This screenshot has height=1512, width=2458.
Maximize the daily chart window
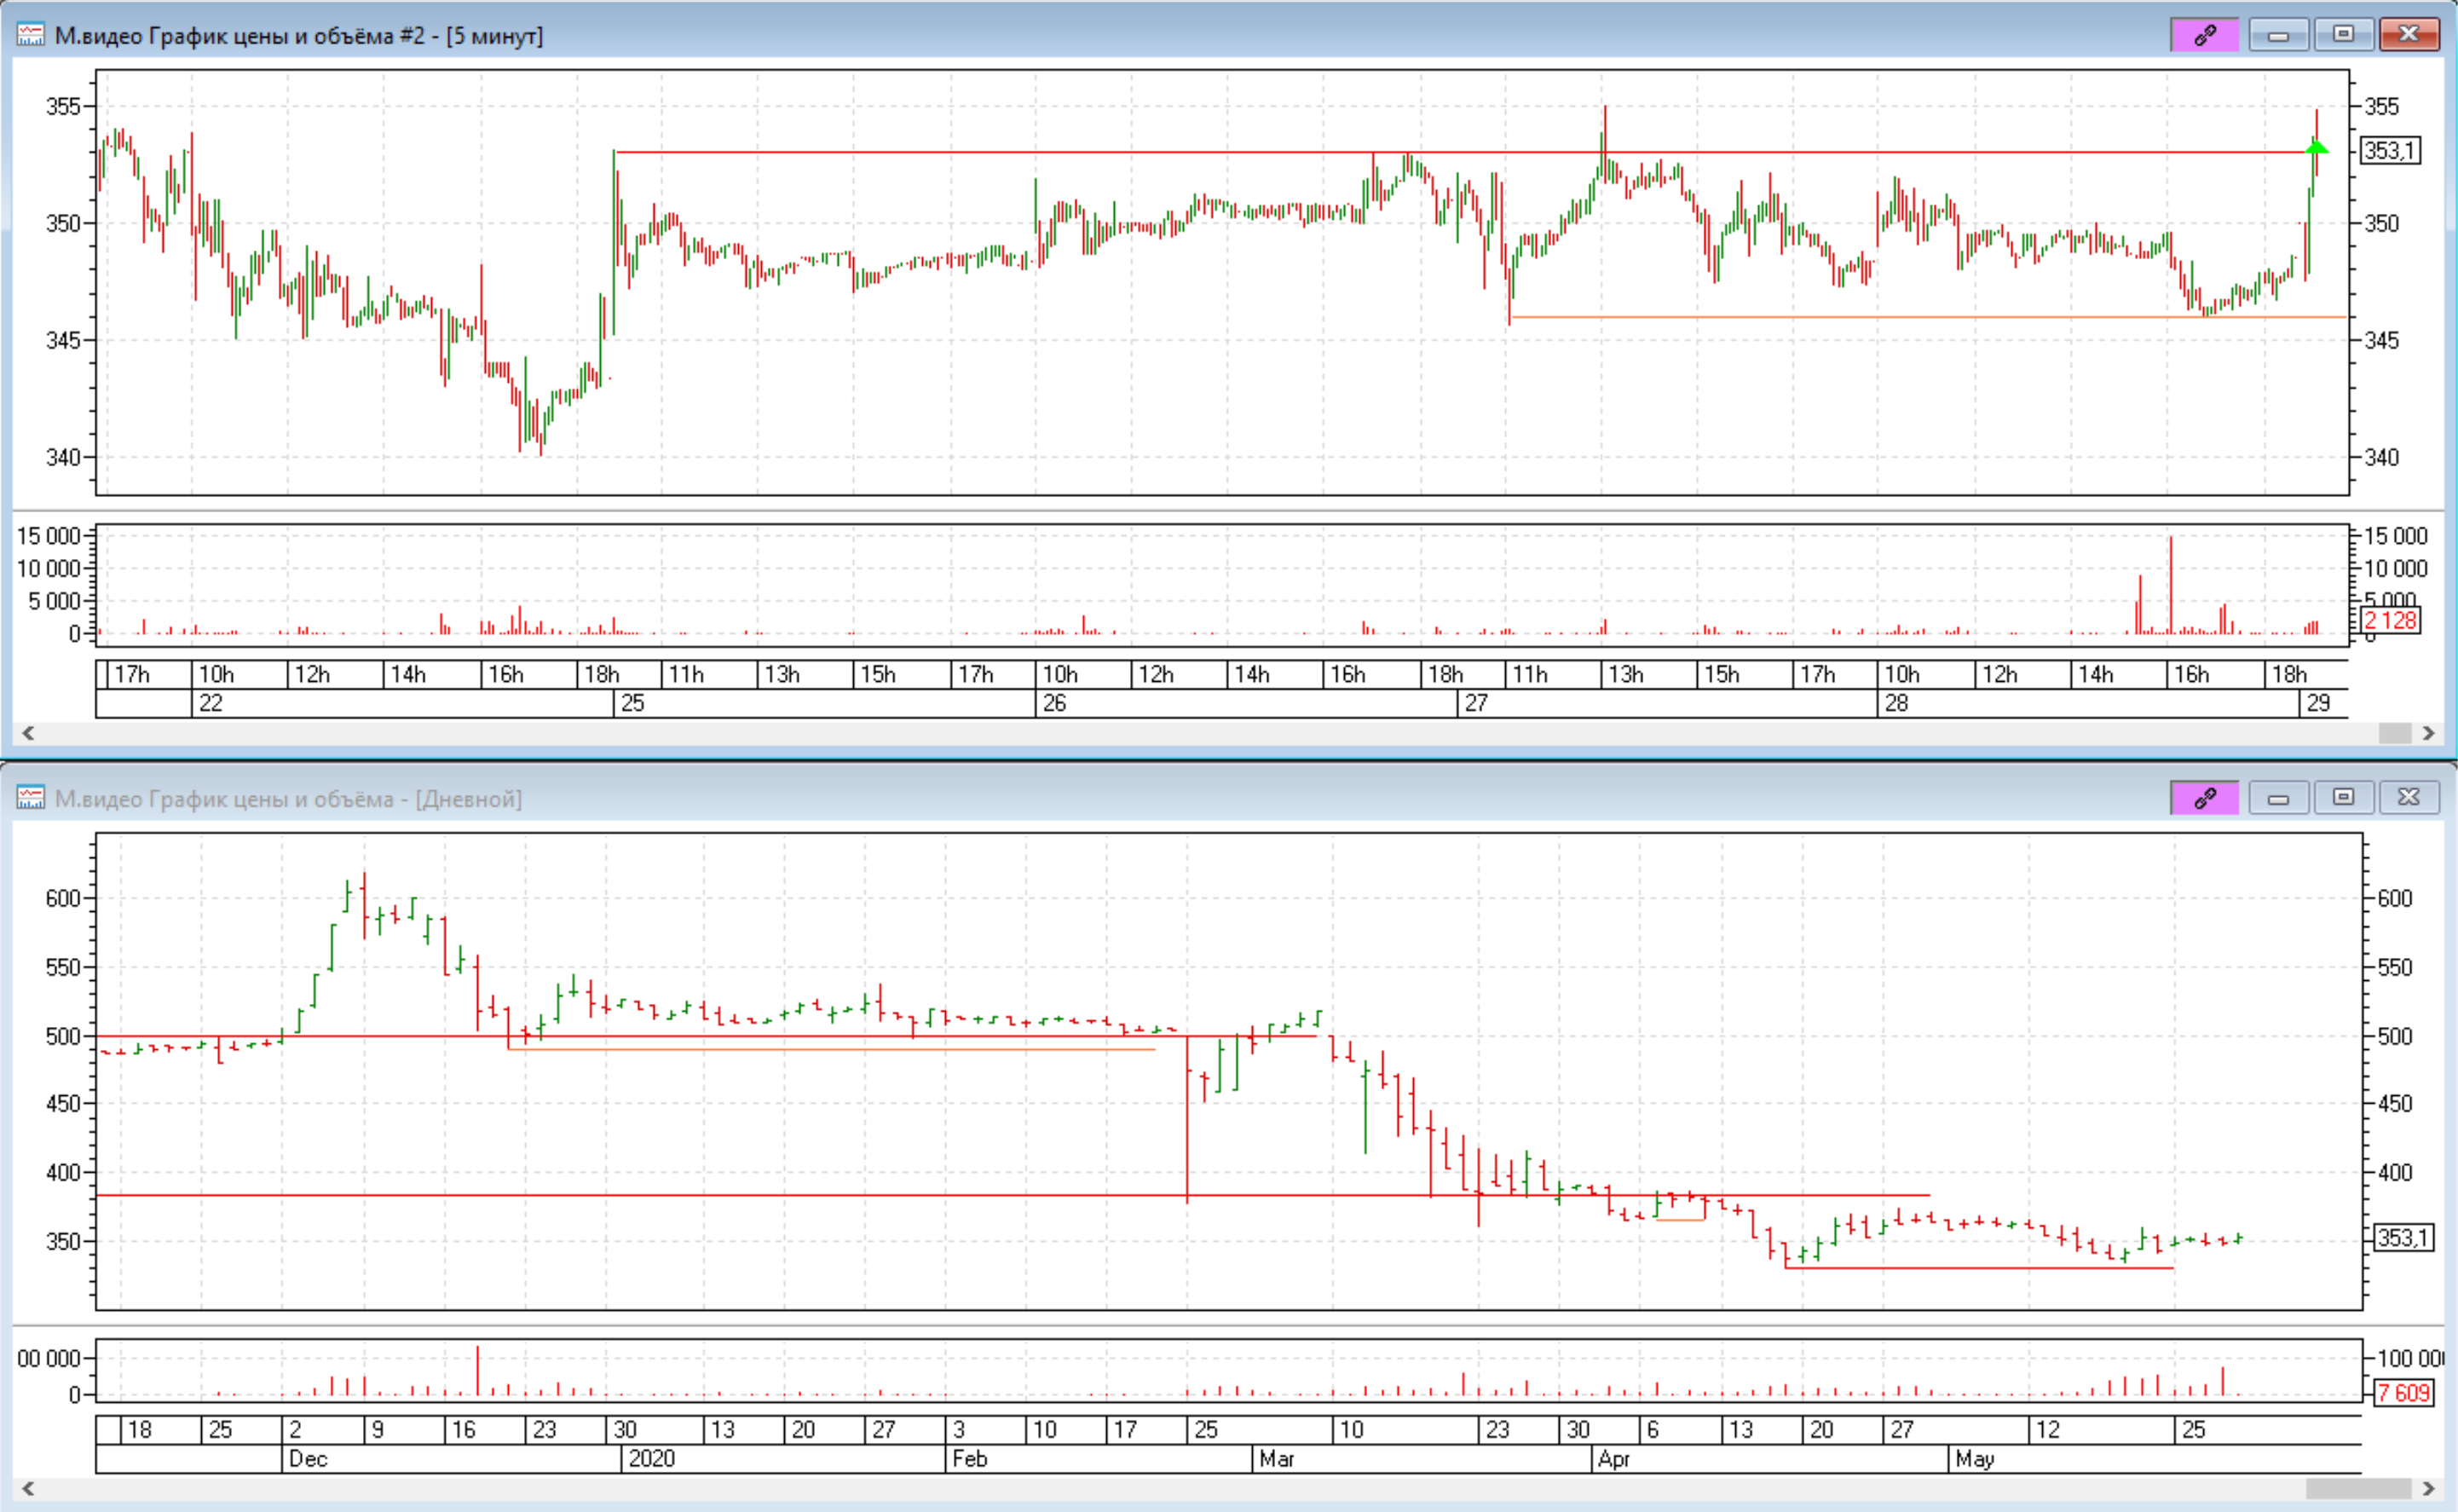[x=2343, y=798]
